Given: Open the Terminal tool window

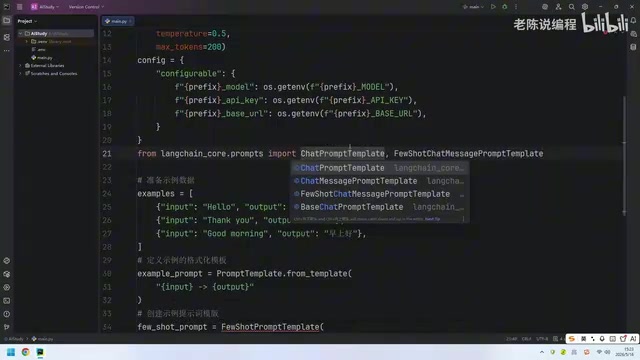Looking at the screenshot, I should (x=7, y=301).
